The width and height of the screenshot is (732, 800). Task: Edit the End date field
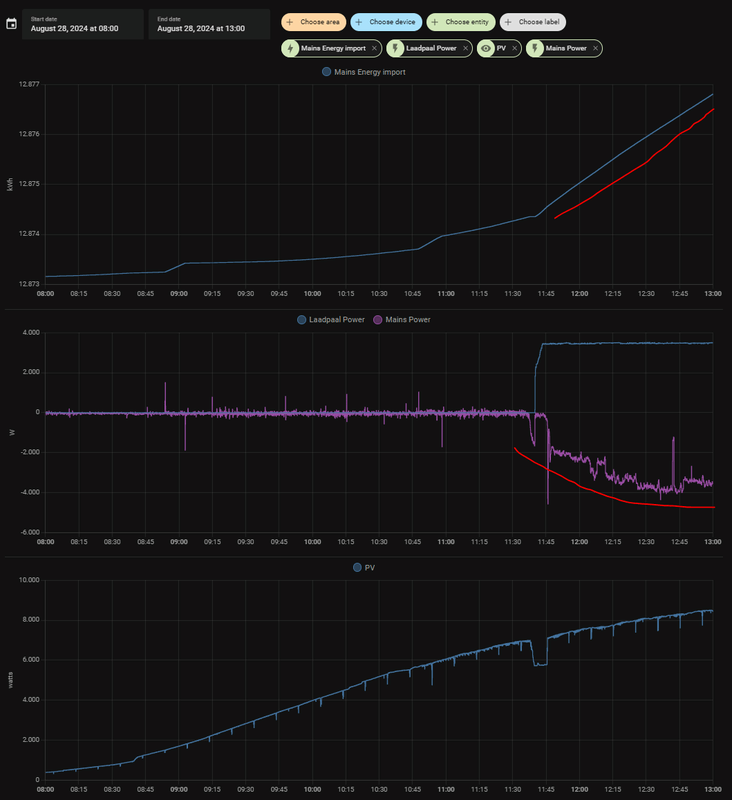tap(209, 24)
